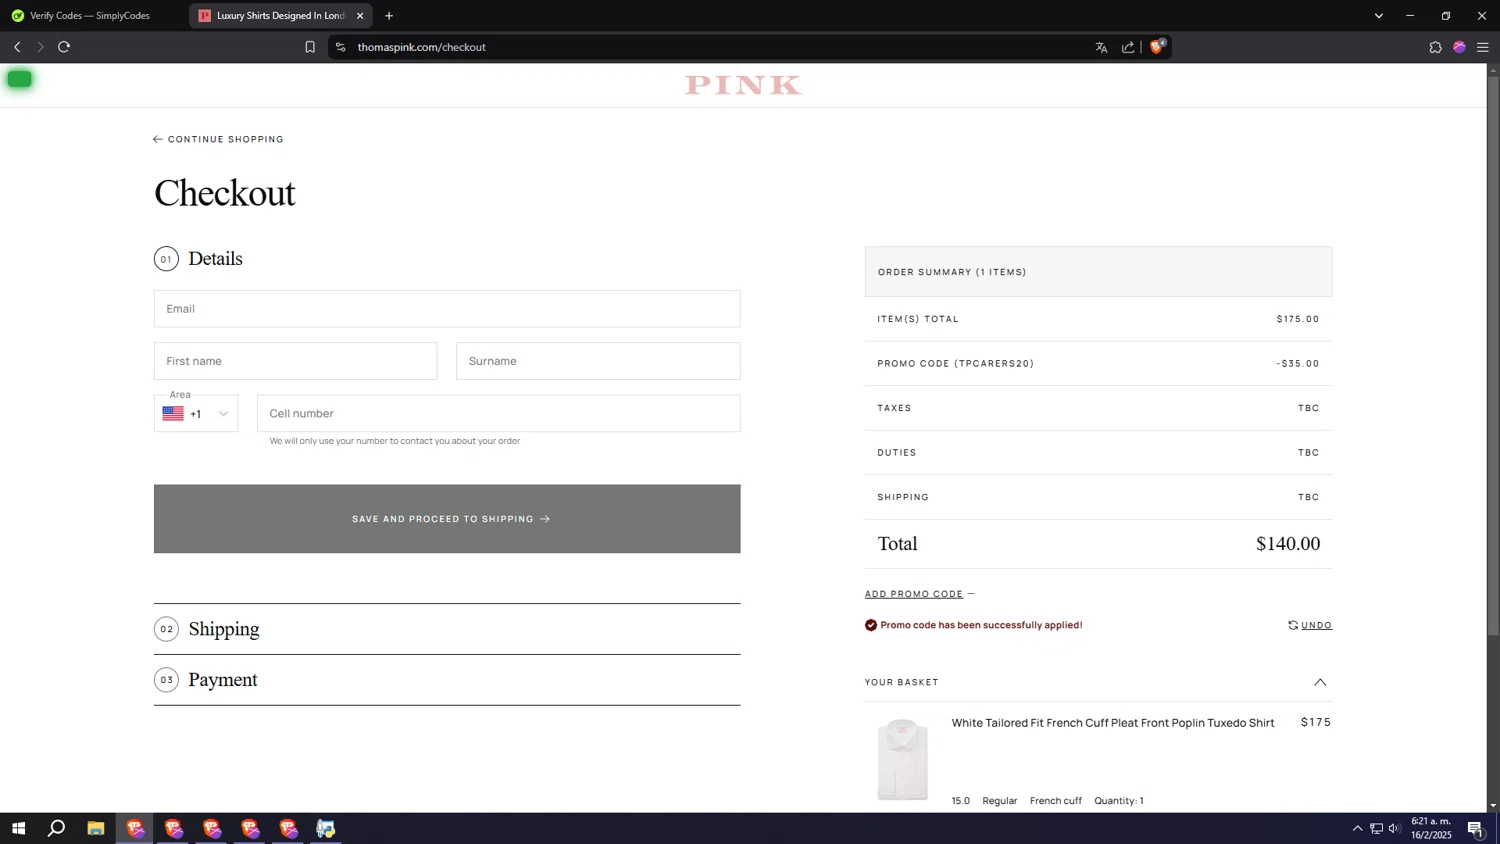Reload the checkout page
1500x844 pixels.
click(x=64, y=47)
